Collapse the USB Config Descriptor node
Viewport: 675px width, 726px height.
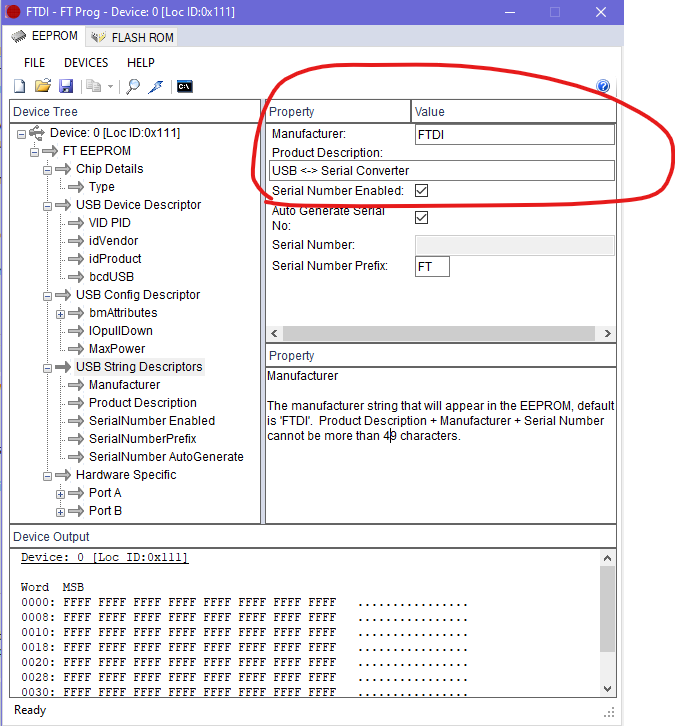(47, 296)
